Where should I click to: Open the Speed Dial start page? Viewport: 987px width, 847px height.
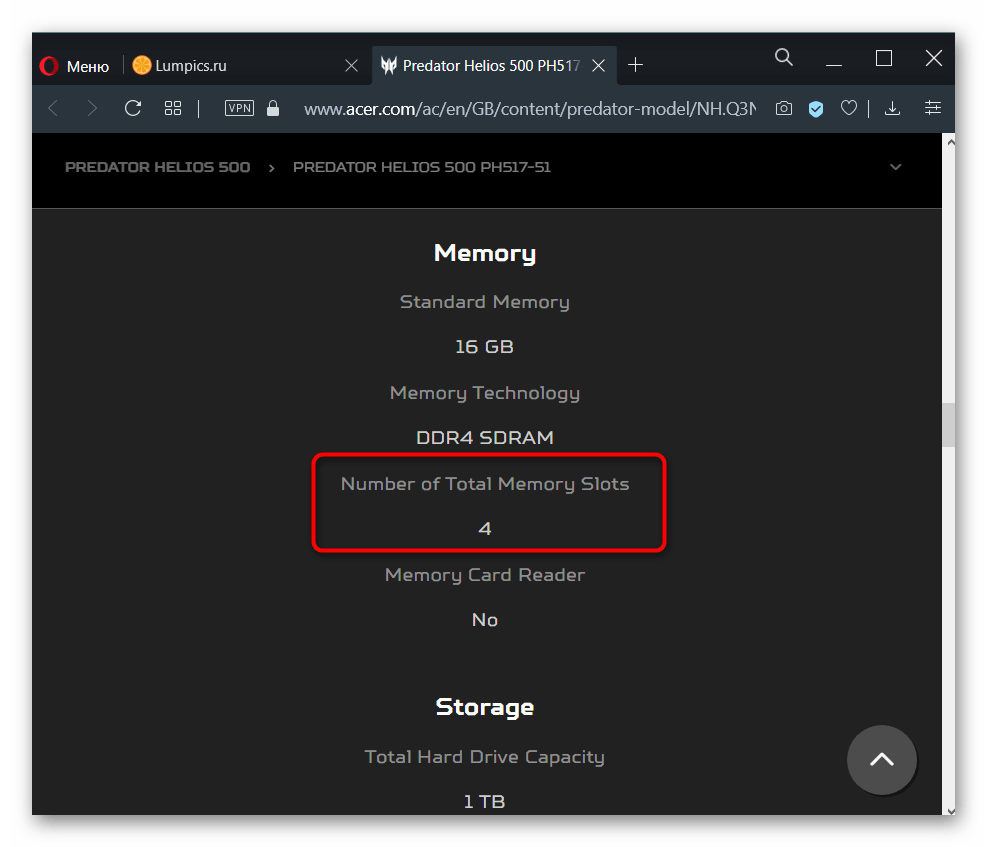click(173, 108)
